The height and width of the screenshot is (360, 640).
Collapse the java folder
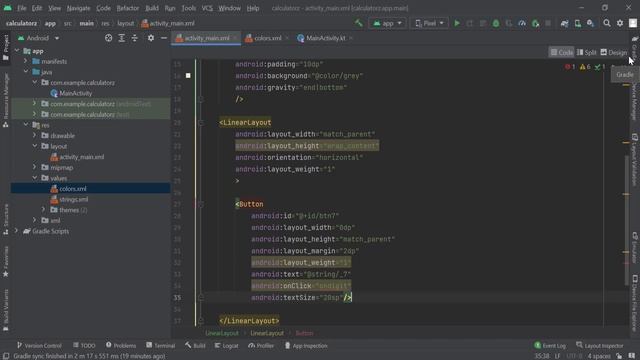click(26, 72)
